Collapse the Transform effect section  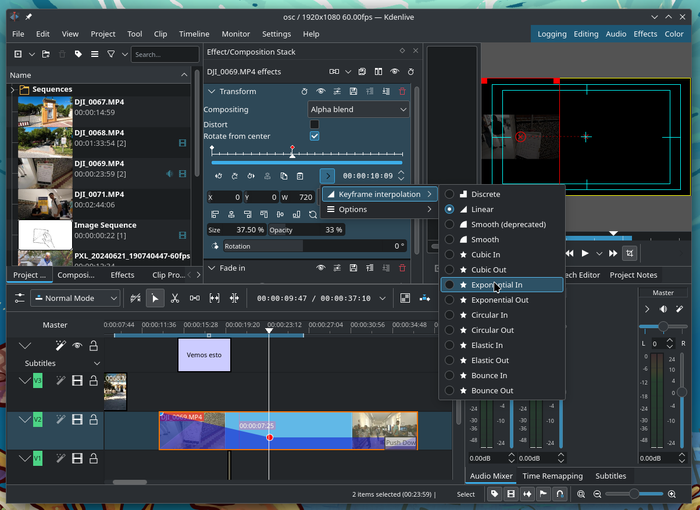211,91
